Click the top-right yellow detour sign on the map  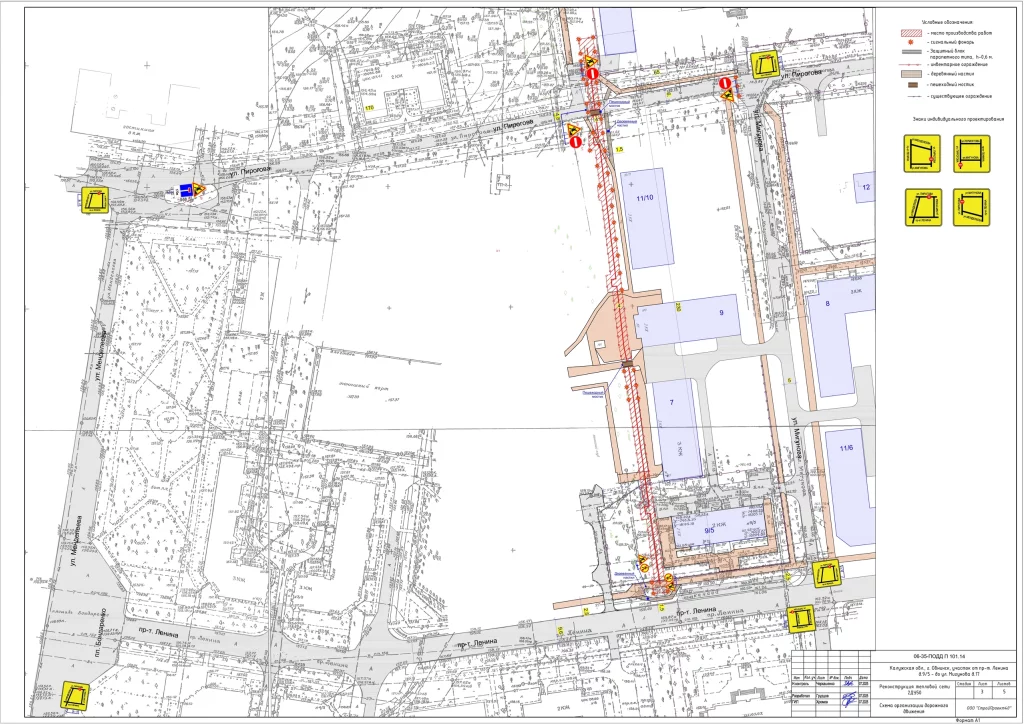pyautogui.click(x=765, y=66)
